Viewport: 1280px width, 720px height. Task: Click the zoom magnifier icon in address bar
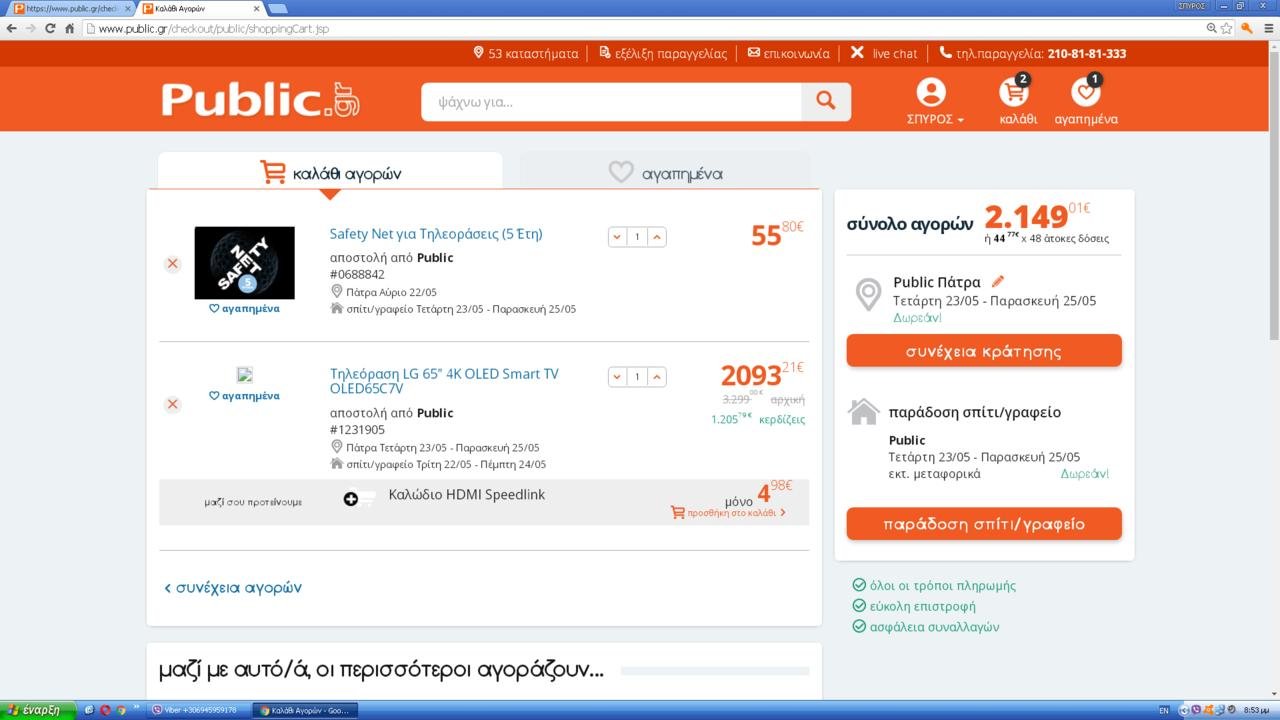coord(1212,28)
